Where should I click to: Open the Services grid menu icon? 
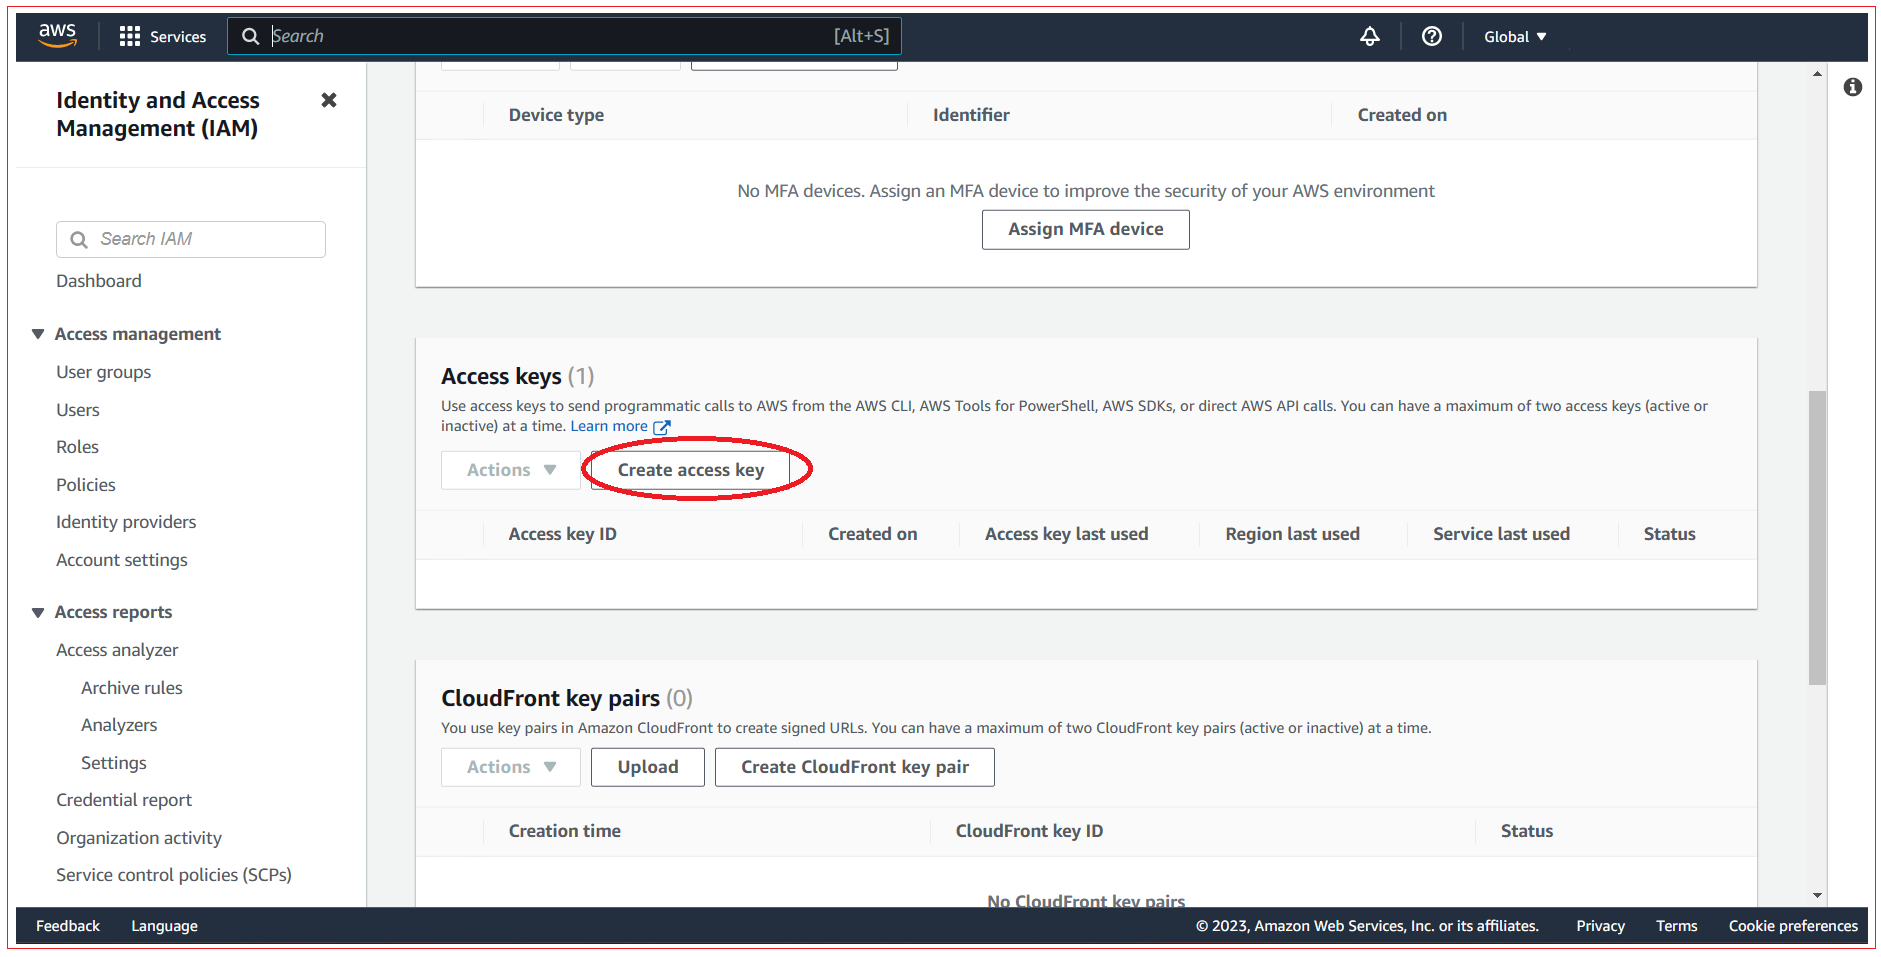click(129, 36)
